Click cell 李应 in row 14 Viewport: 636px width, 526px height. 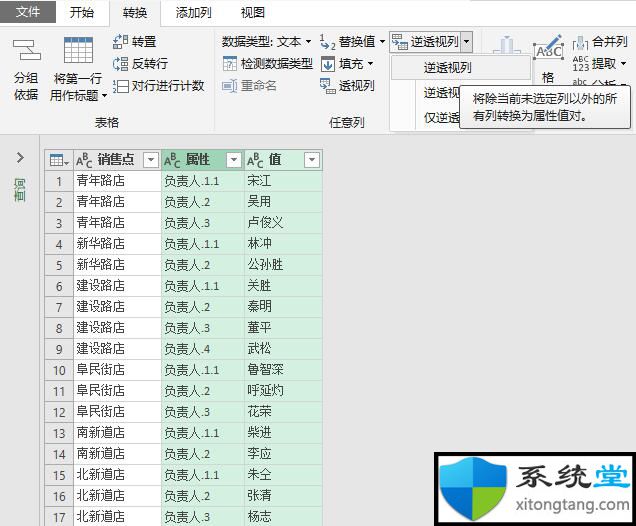click(283, 454)
